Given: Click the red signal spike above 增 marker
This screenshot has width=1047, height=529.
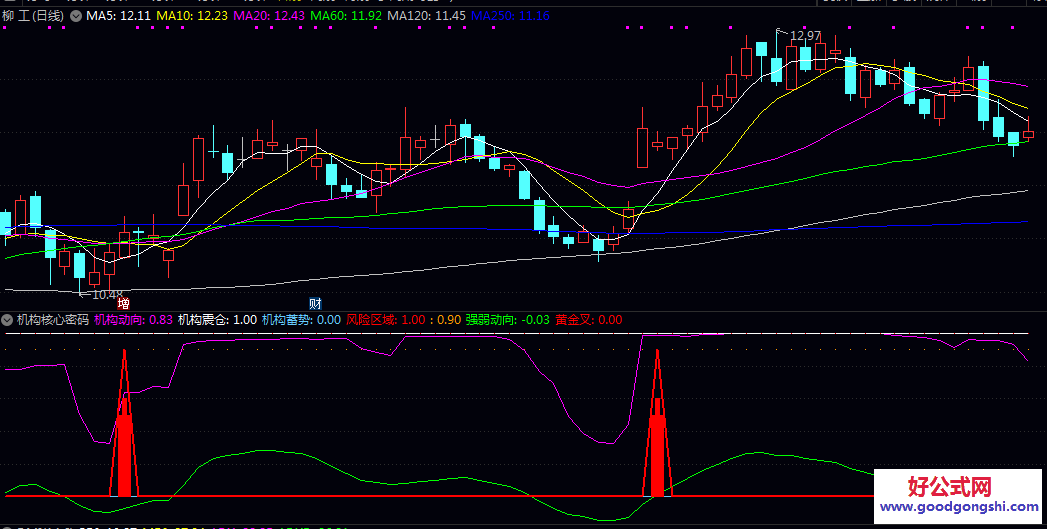Looking at the screenshot, I should coord(124,423).
